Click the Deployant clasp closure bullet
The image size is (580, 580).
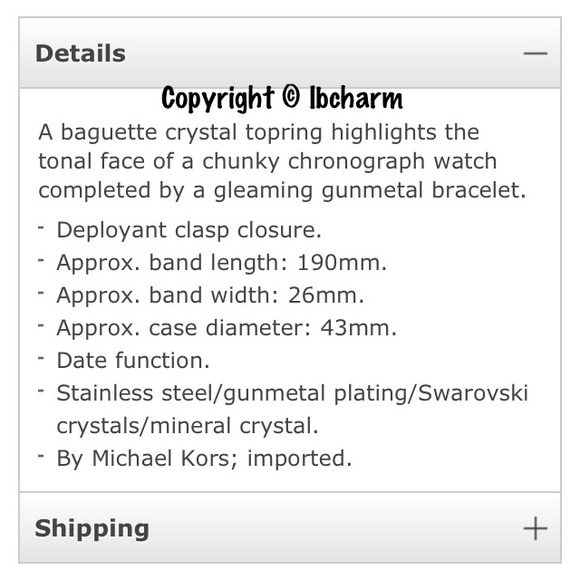point(189,230)
